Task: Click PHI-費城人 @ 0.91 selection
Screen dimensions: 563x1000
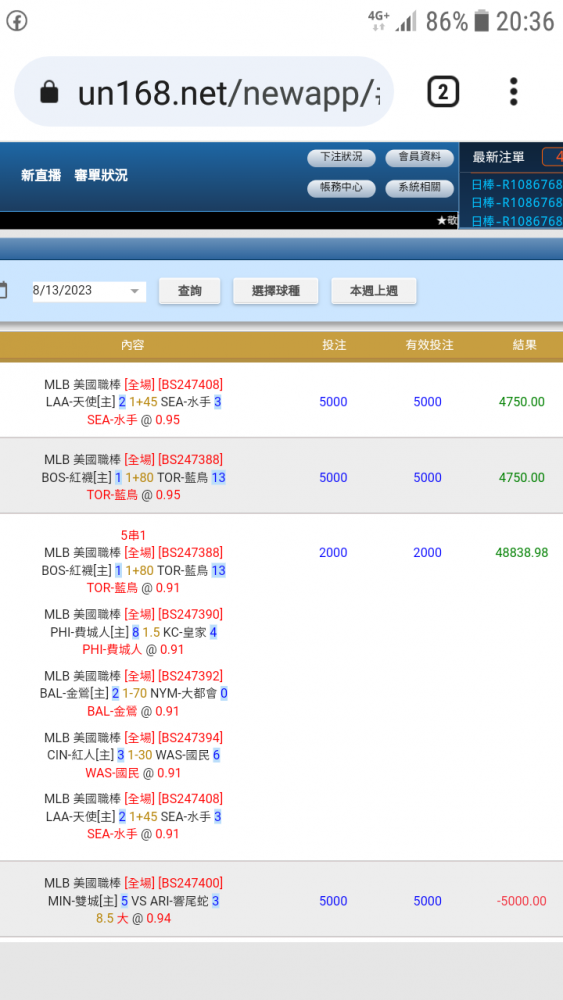Action: 133,650
